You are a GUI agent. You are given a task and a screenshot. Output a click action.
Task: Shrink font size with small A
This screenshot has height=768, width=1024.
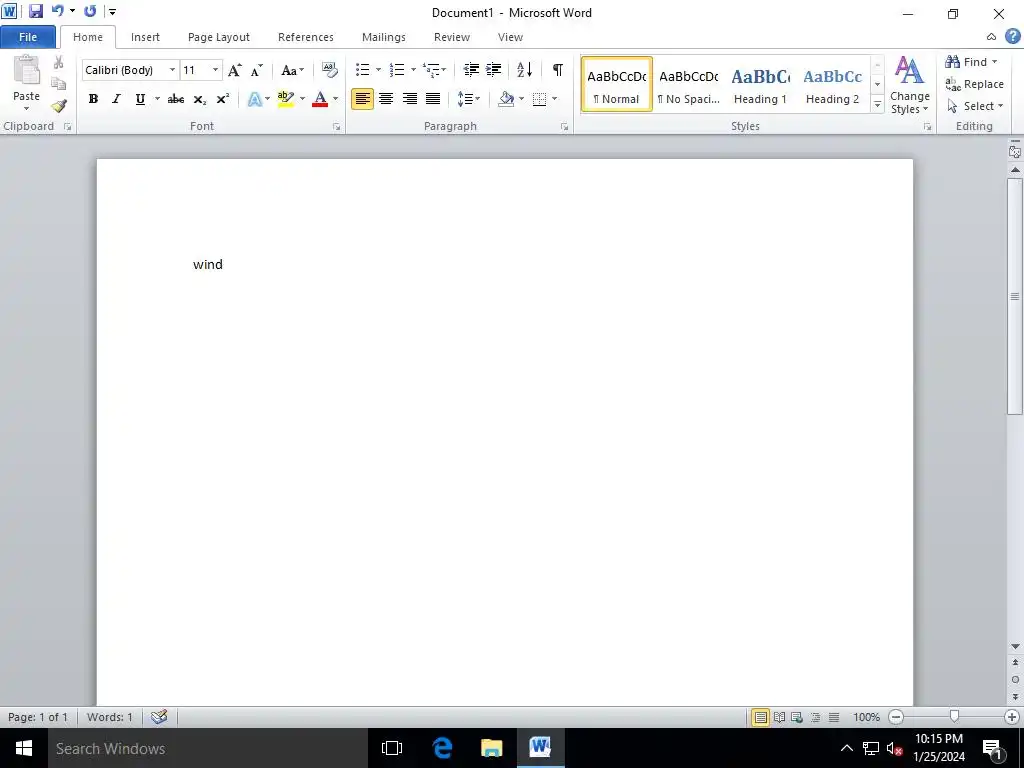(x=257, y=70)
